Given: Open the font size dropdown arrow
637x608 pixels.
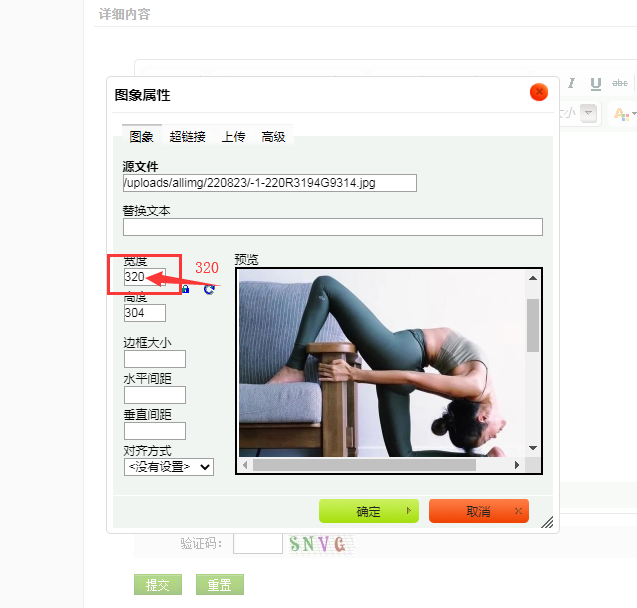Looking at the screenshot, I should click(x=588, y=113).
